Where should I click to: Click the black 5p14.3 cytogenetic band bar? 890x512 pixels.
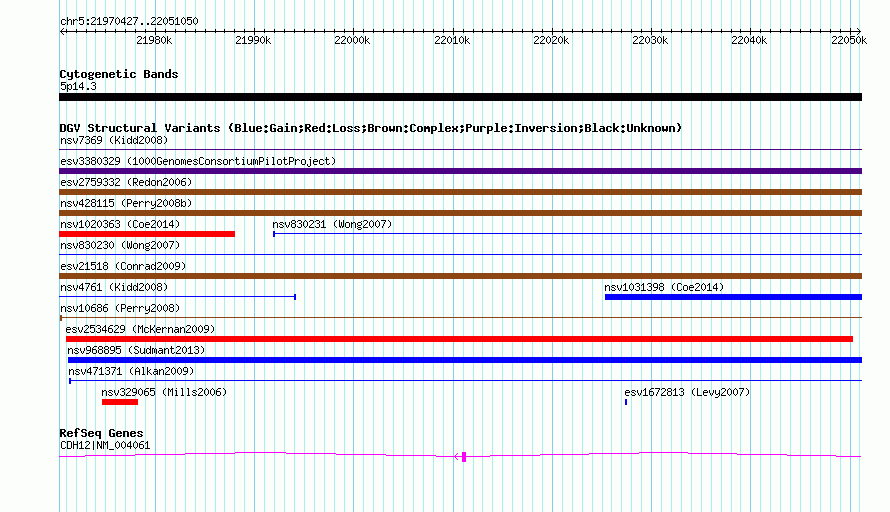pyautogui.click(x=460, y=97)
